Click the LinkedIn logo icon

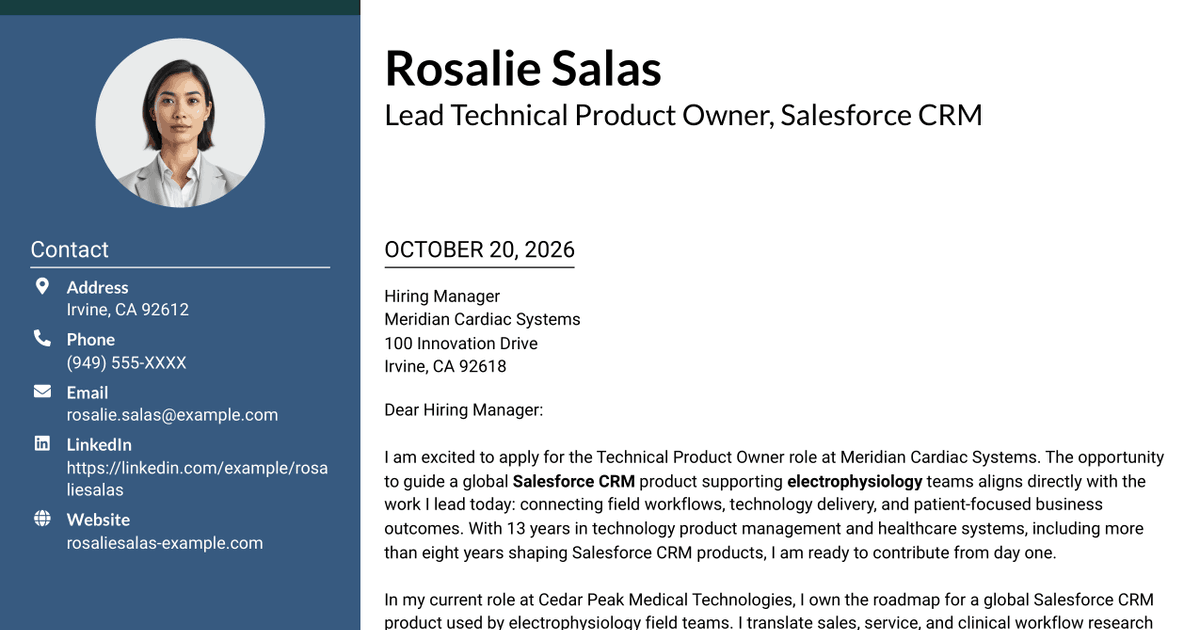point(42,443)
